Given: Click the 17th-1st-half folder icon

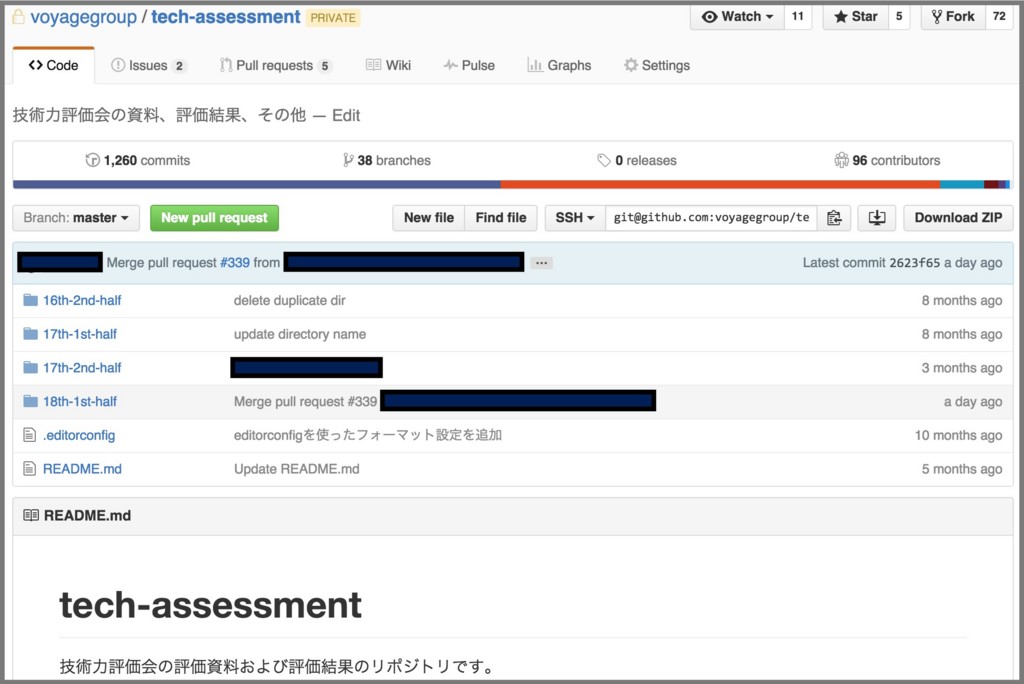Looking at the screenshot, I should [30, 334].
